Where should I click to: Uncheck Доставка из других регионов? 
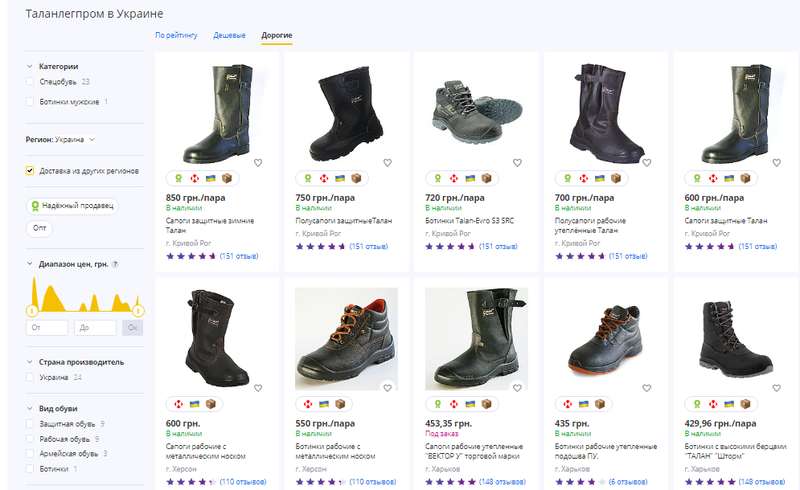click(x=31, y=170)
